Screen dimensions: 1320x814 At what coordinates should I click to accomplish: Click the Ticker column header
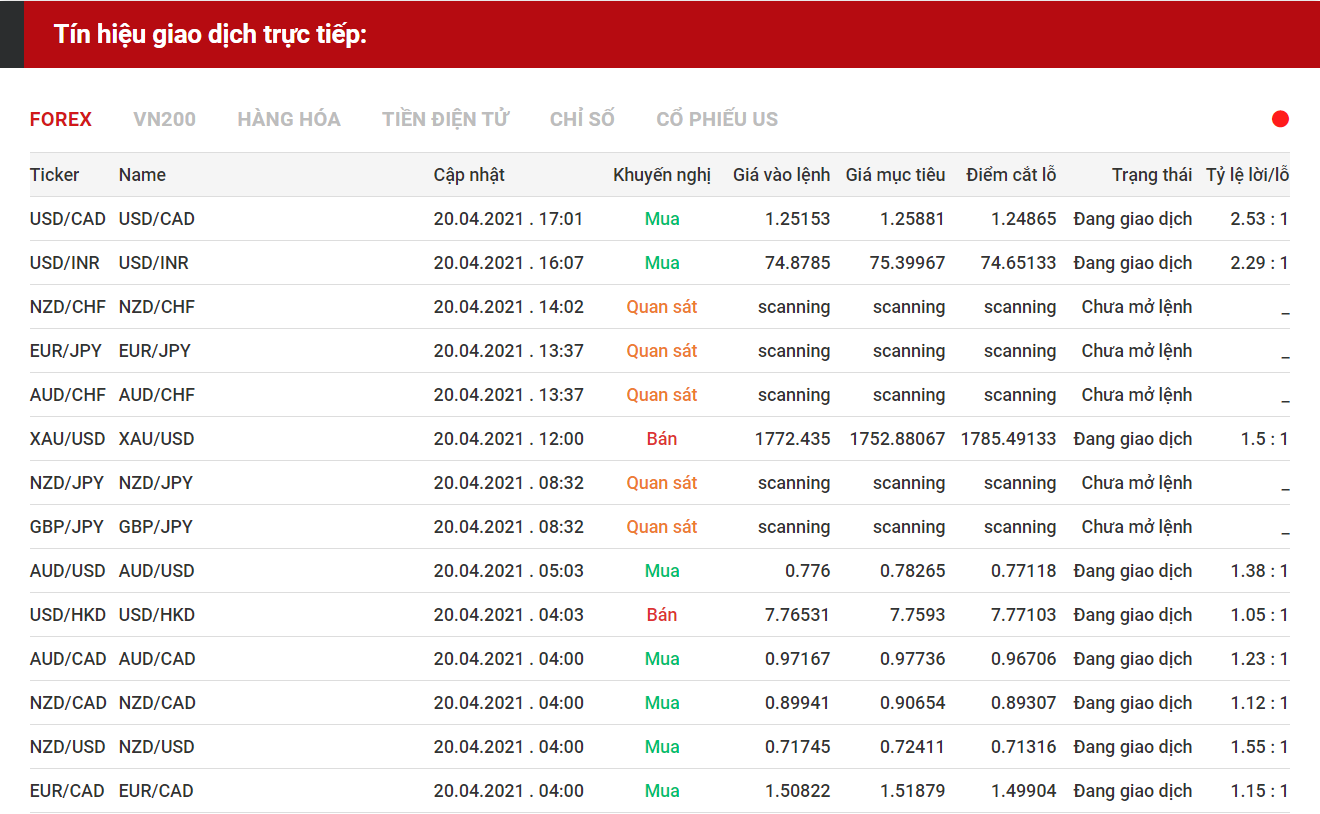click(55, 175)
